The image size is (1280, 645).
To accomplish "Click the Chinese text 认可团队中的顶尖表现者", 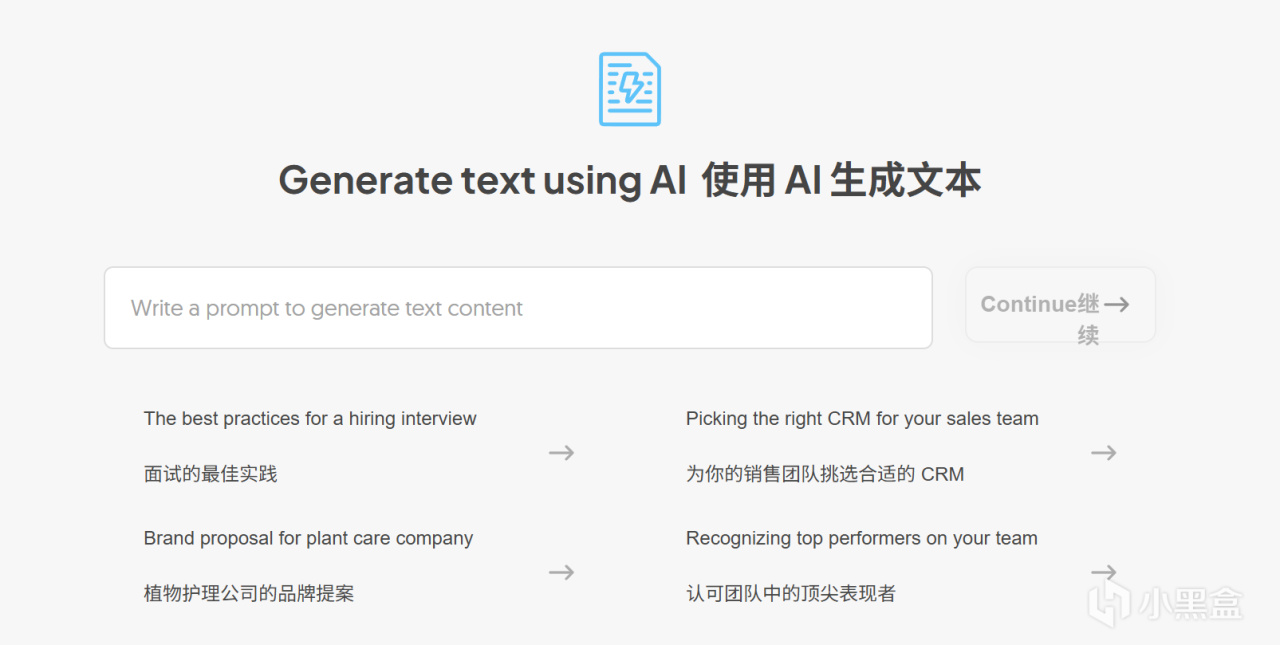I will point(791,593).
